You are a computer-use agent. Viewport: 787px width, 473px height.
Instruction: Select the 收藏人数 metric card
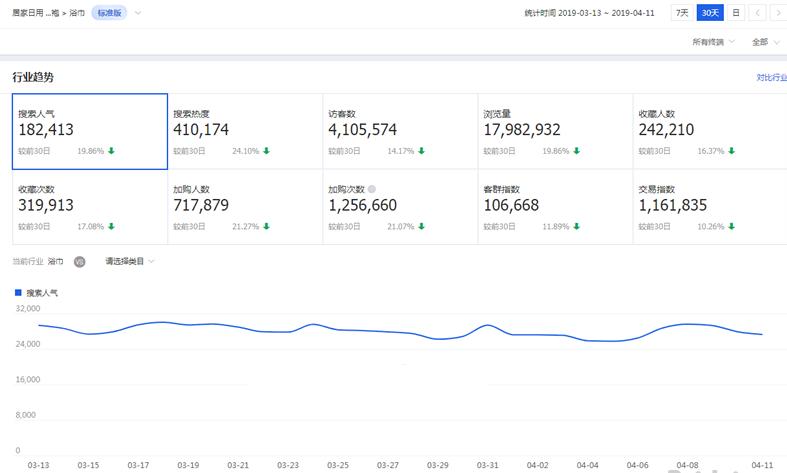(x=709, y=132)
